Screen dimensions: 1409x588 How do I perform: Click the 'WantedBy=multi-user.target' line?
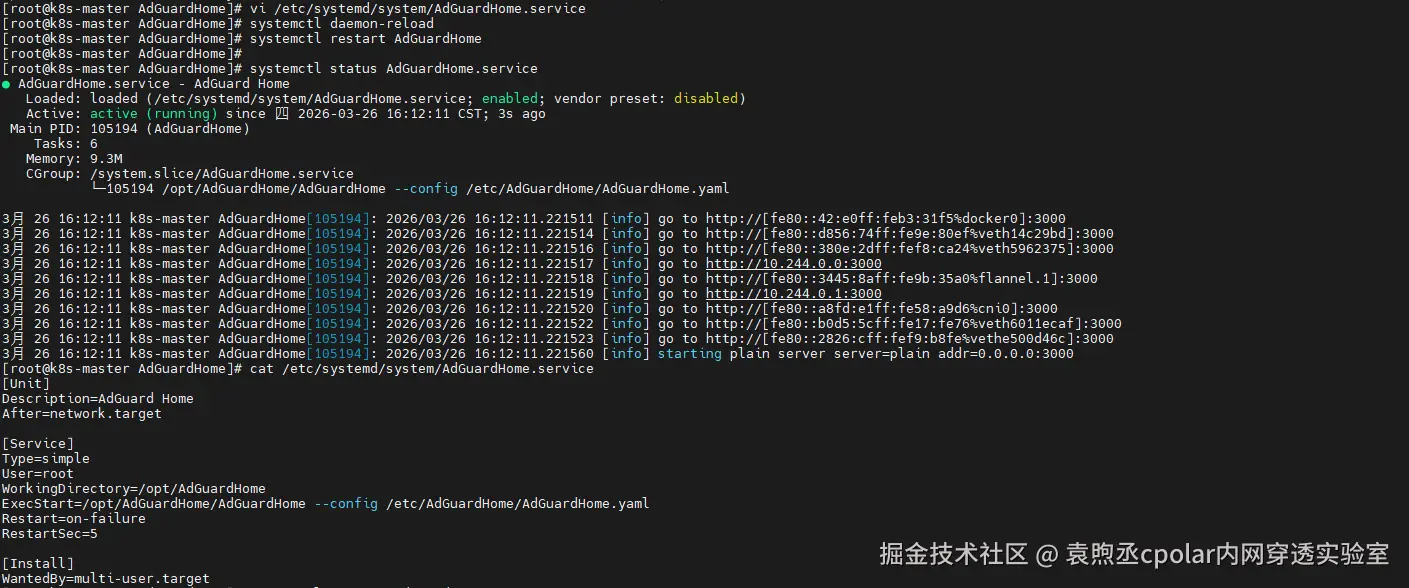106,579
